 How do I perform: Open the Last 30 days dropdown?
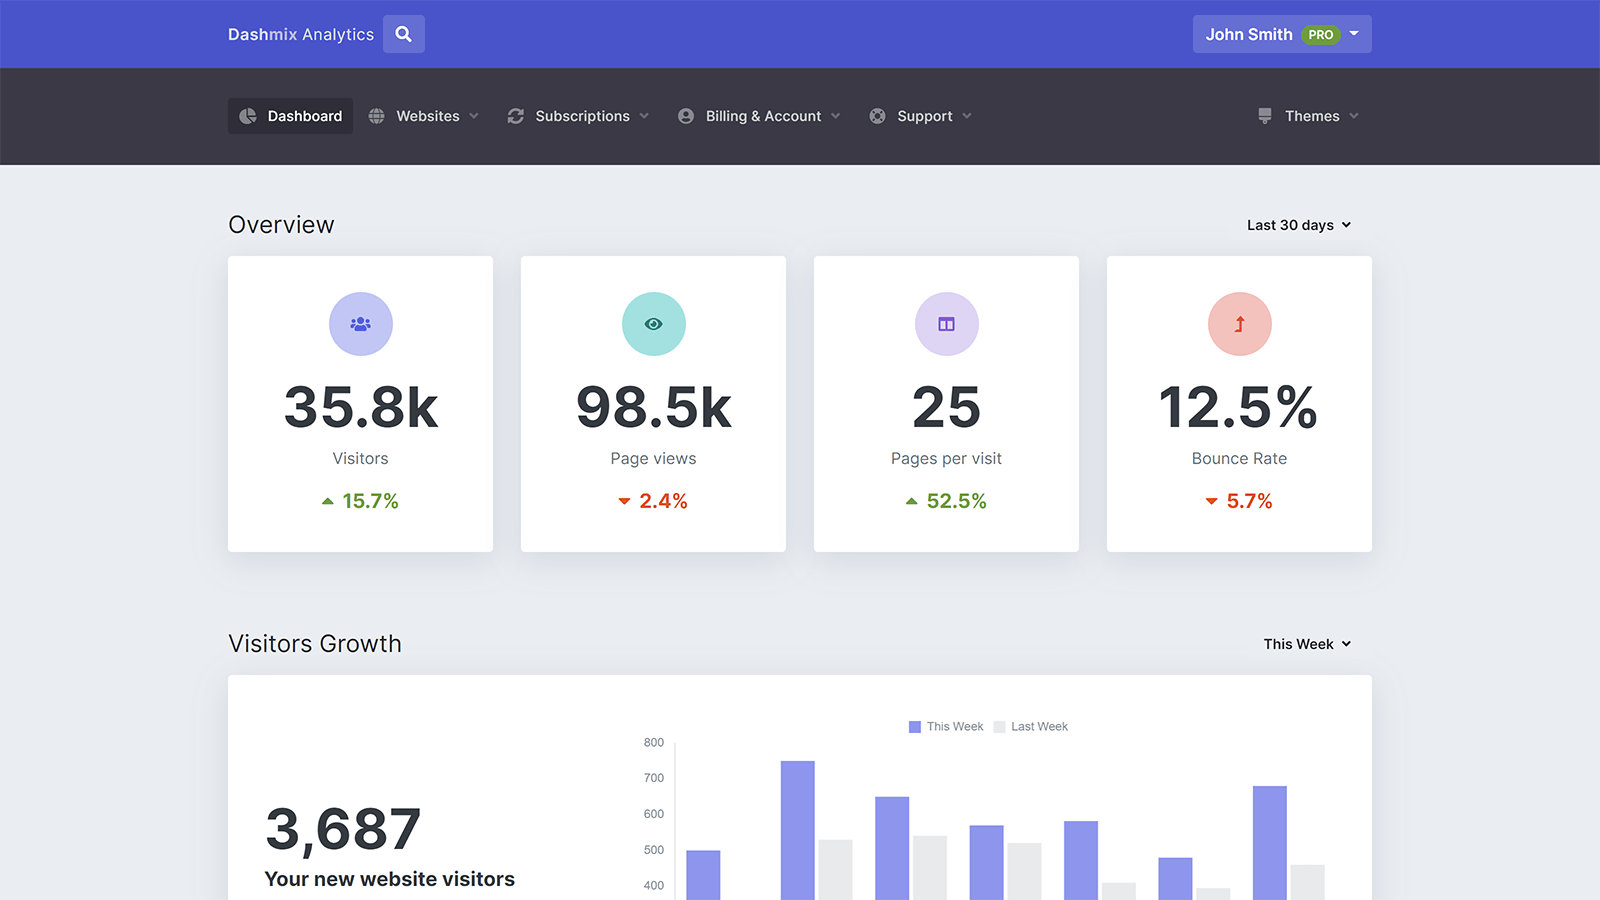pos(1298,225)
